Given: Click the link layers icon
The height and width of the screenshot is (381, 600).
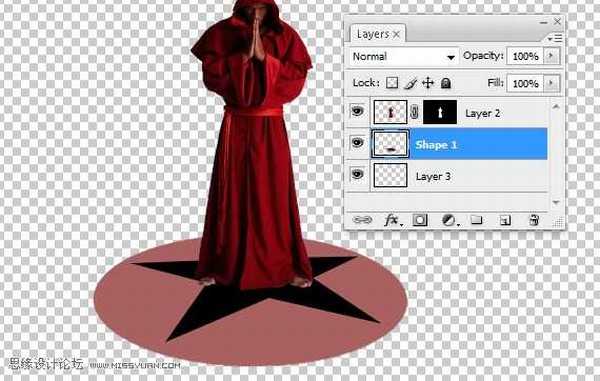Looking at the screenshot, I should 362,220.
